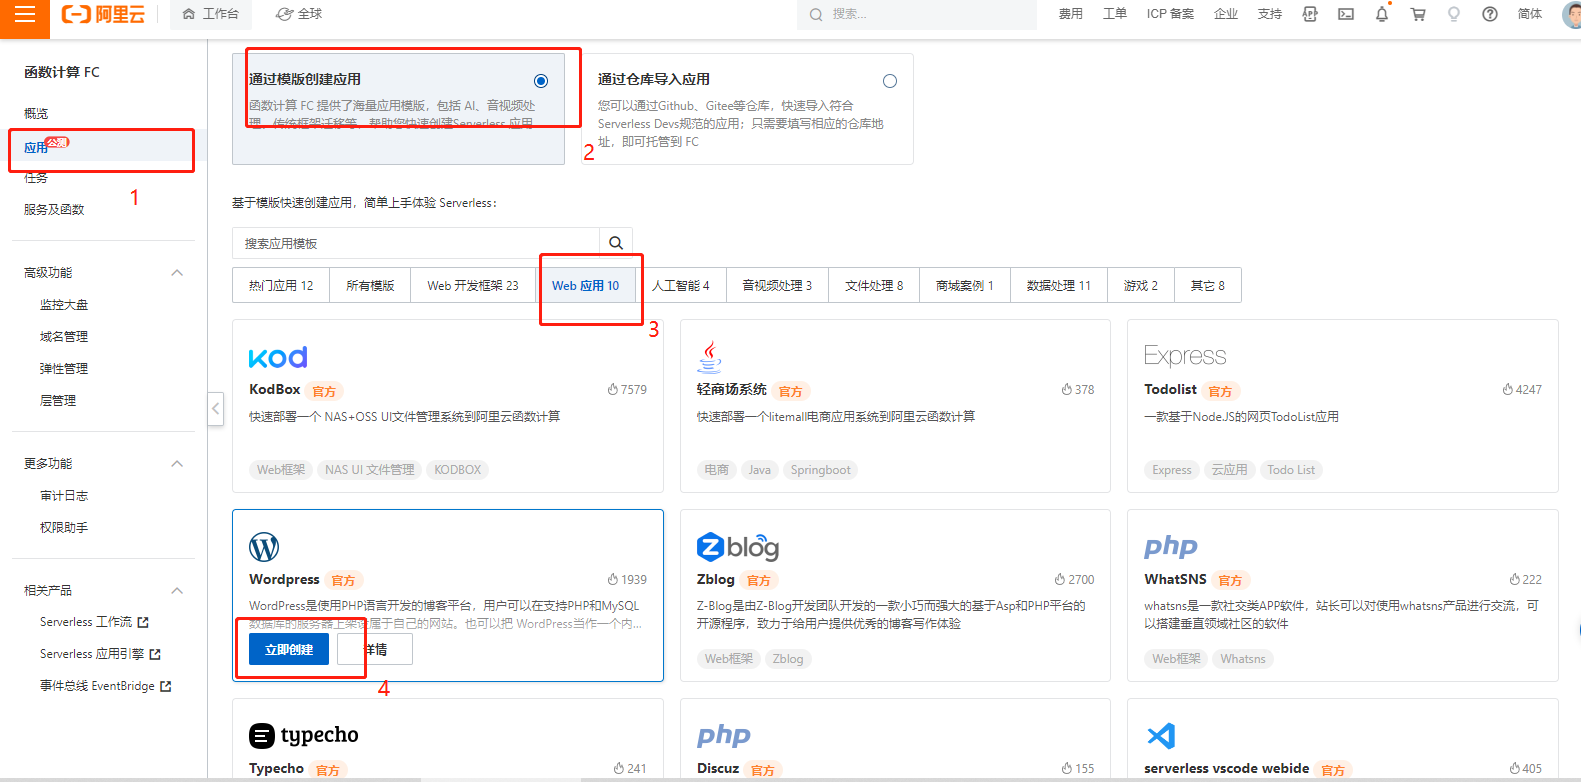
Task: Click the Java logo of 轻商场系统
Action: 709,357
